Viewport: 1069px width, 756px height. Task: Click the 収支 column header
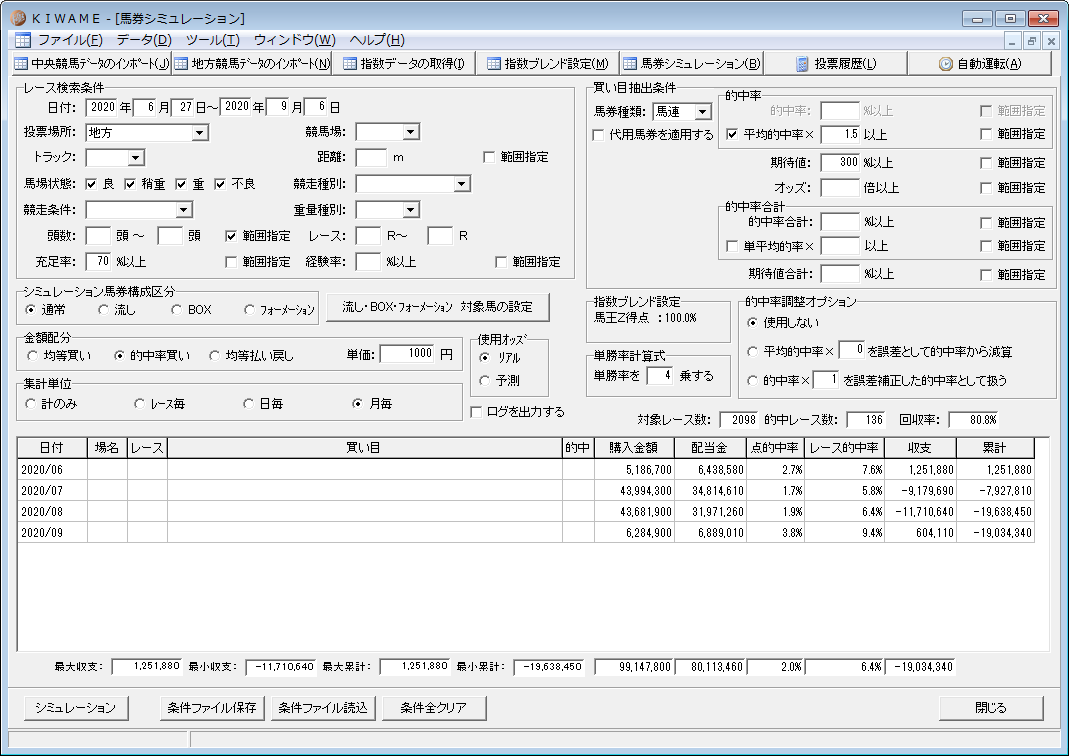[920, 448]
